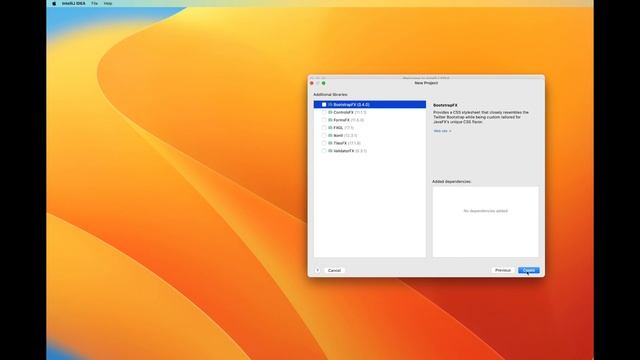This screenshot has width=640, height=360.
Task: Go back with the Previous button
Action: click(x=503, y=270)
